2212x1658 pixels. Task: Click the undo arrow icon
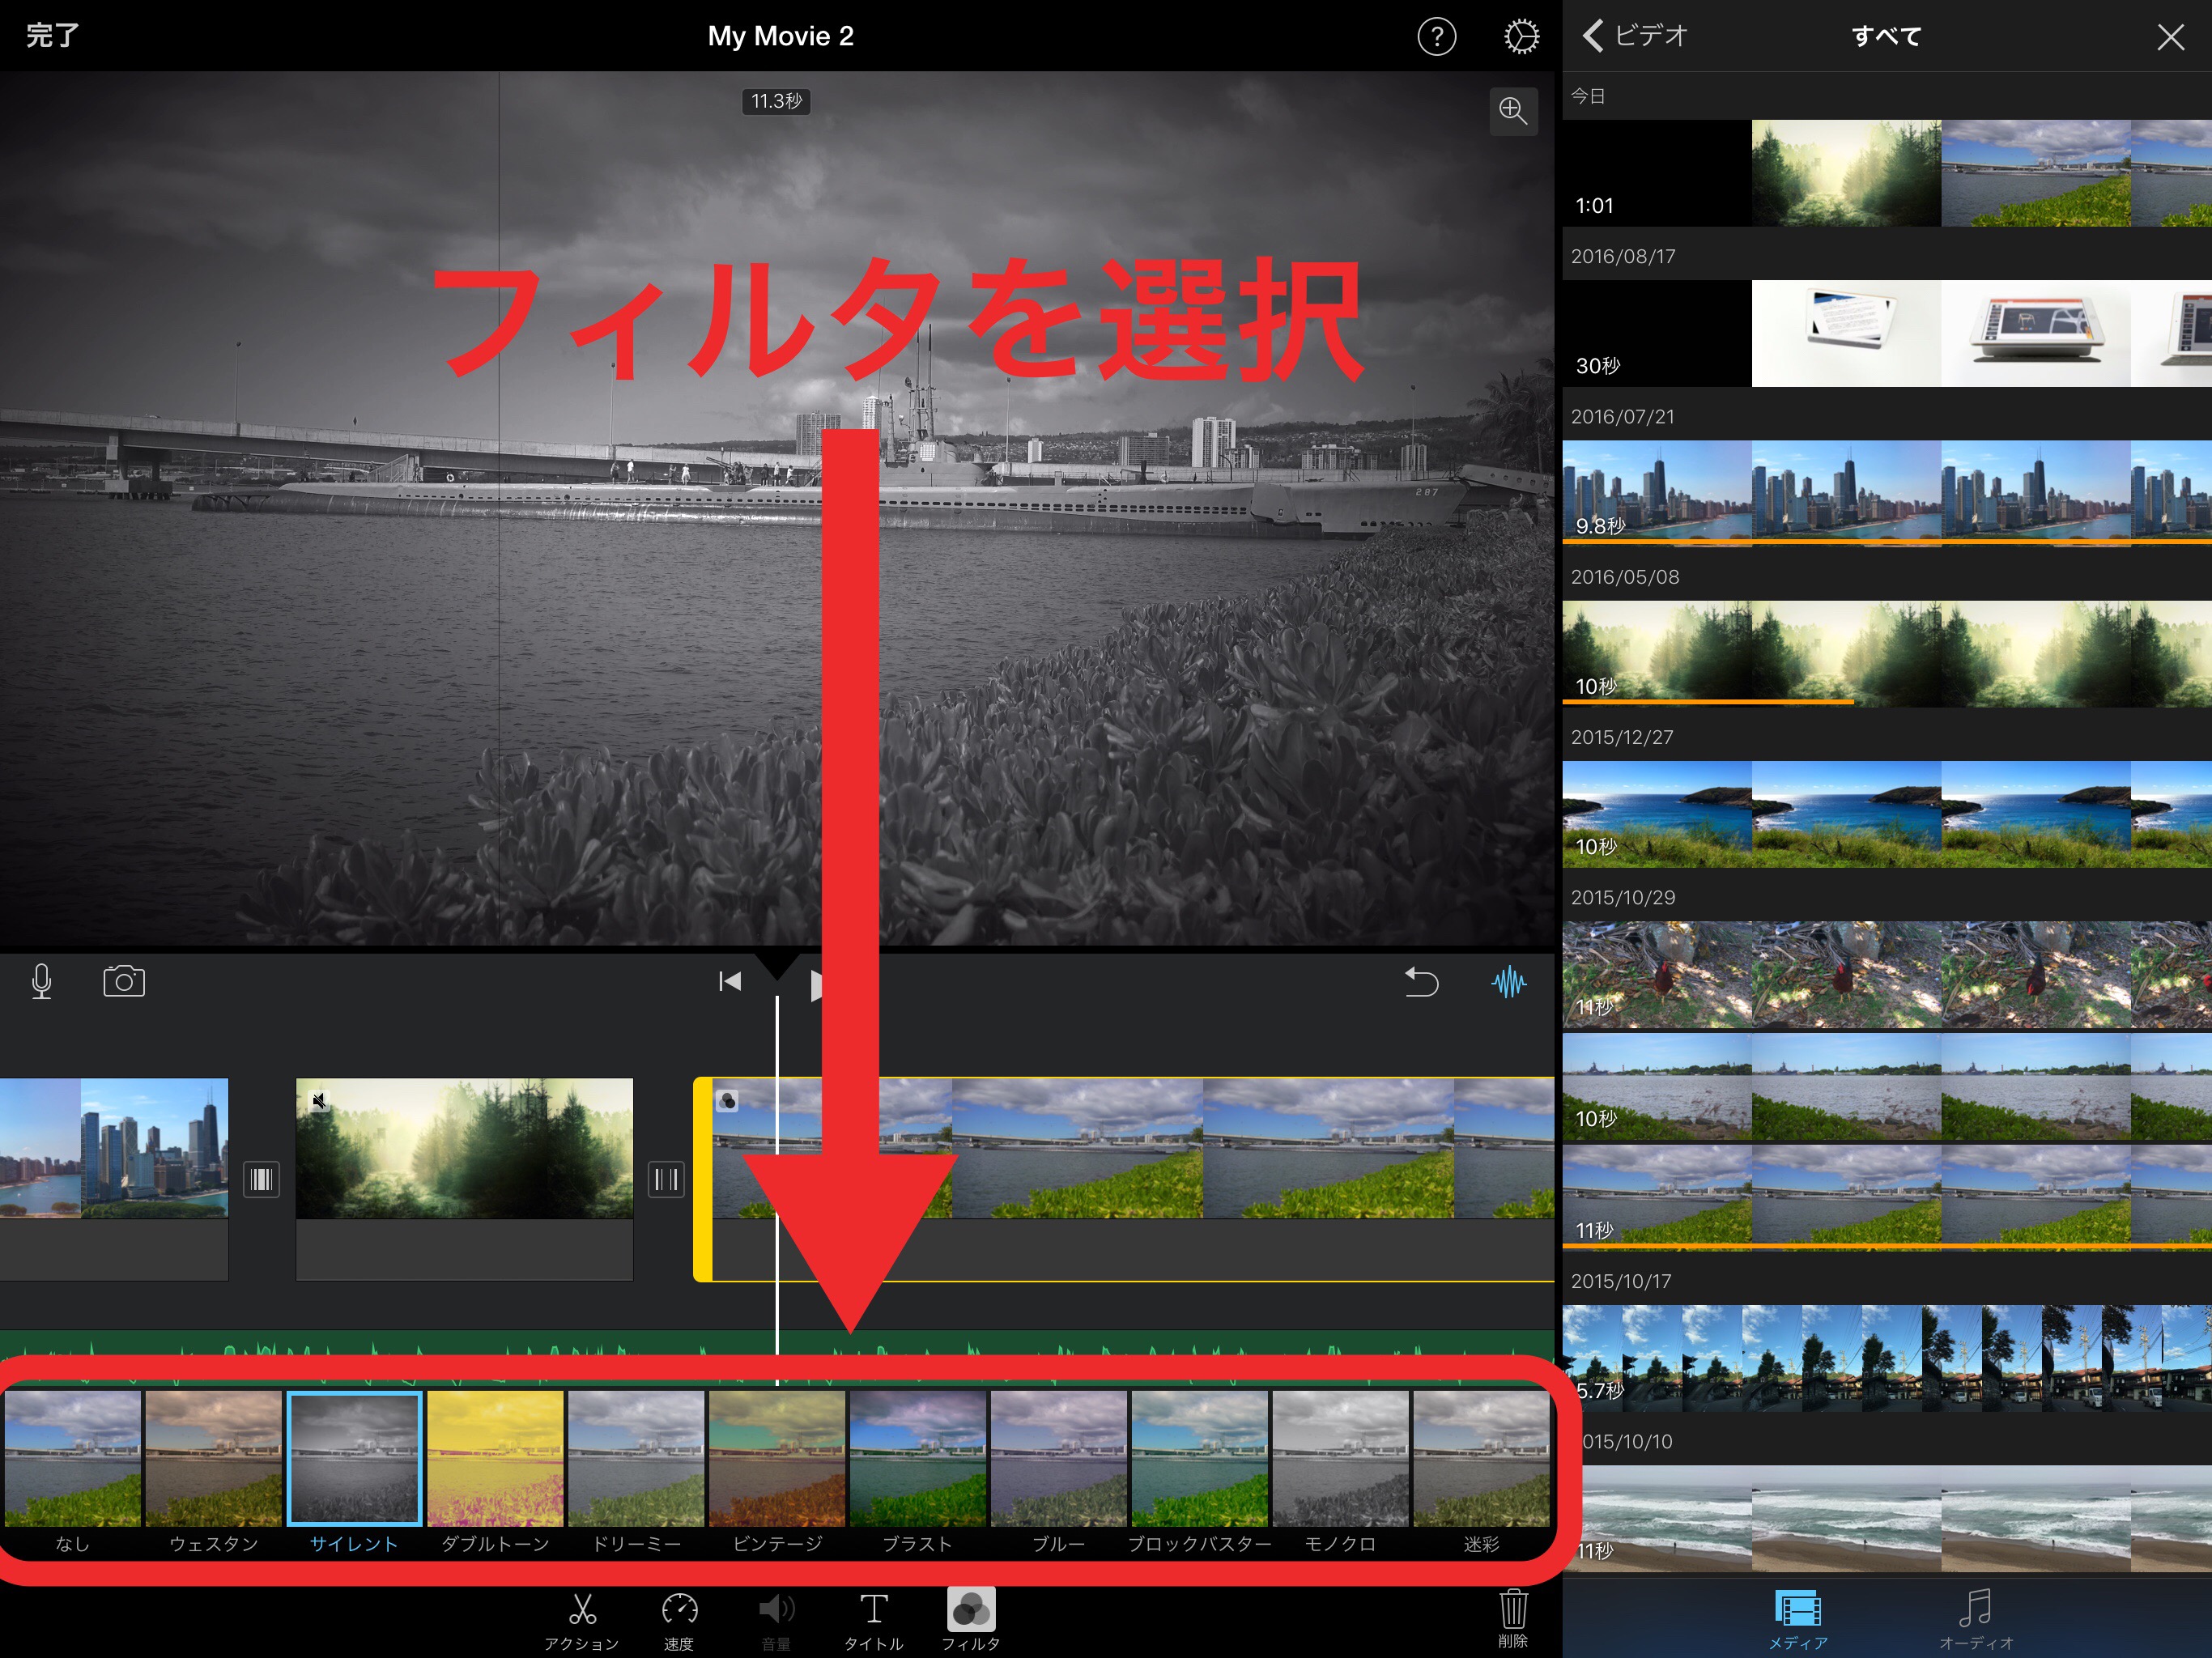click(1420, 982)
